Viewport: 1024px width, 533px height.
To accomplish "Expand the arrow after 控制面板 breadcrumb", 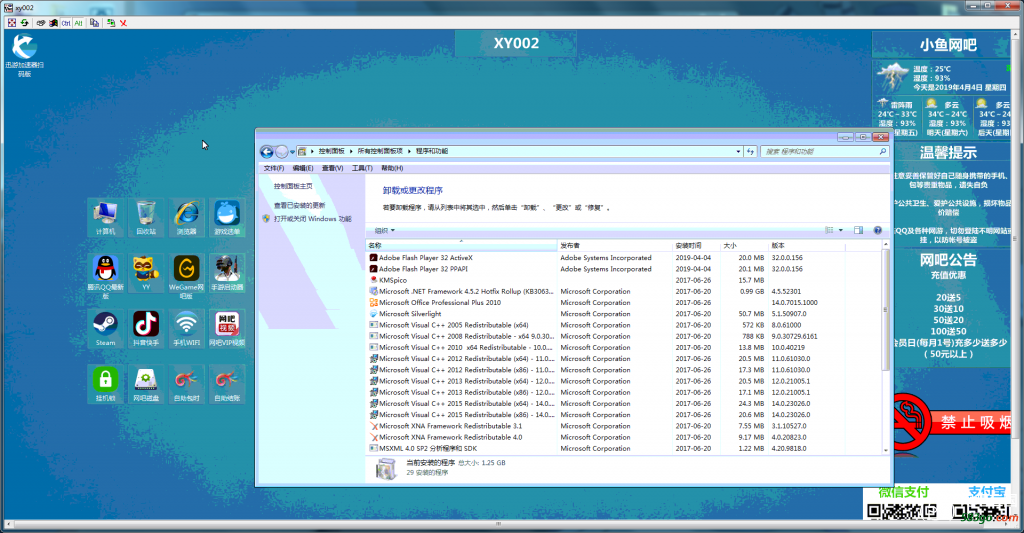I will point(351,152).
